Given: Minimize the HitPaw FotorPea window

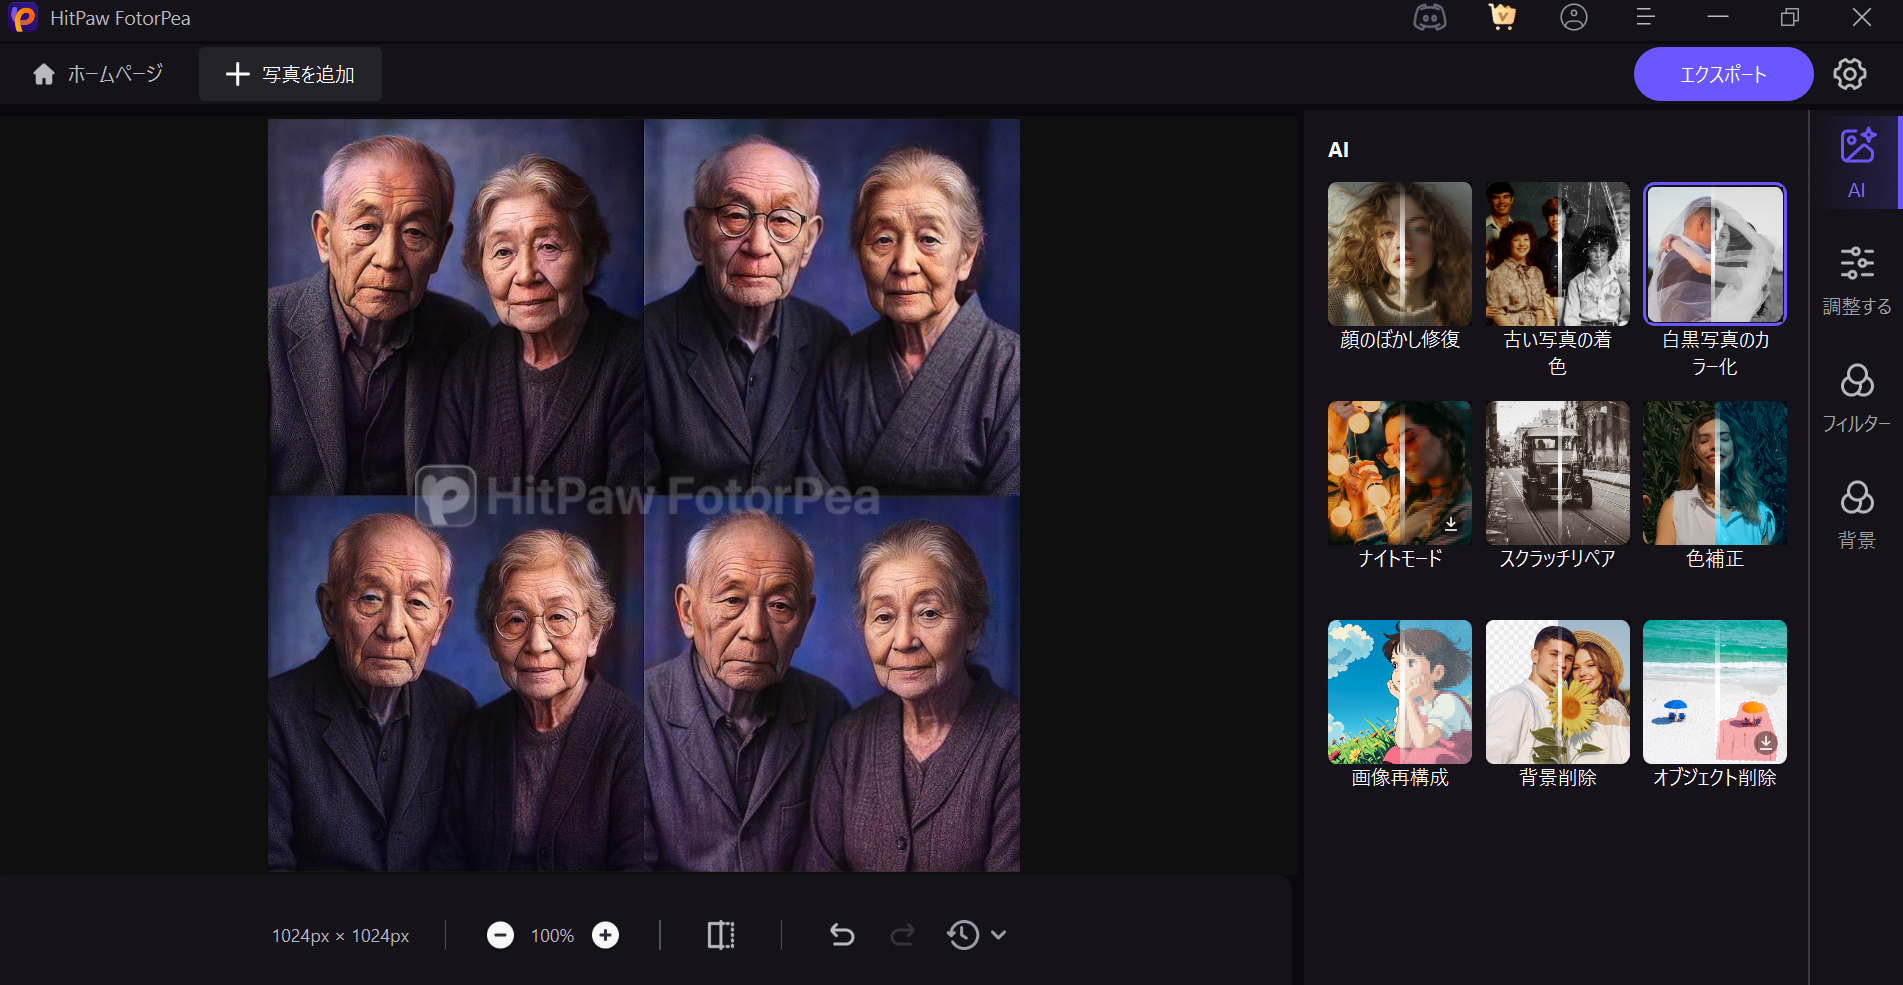Looking at the screenshot, I should tap(1718, 17).
